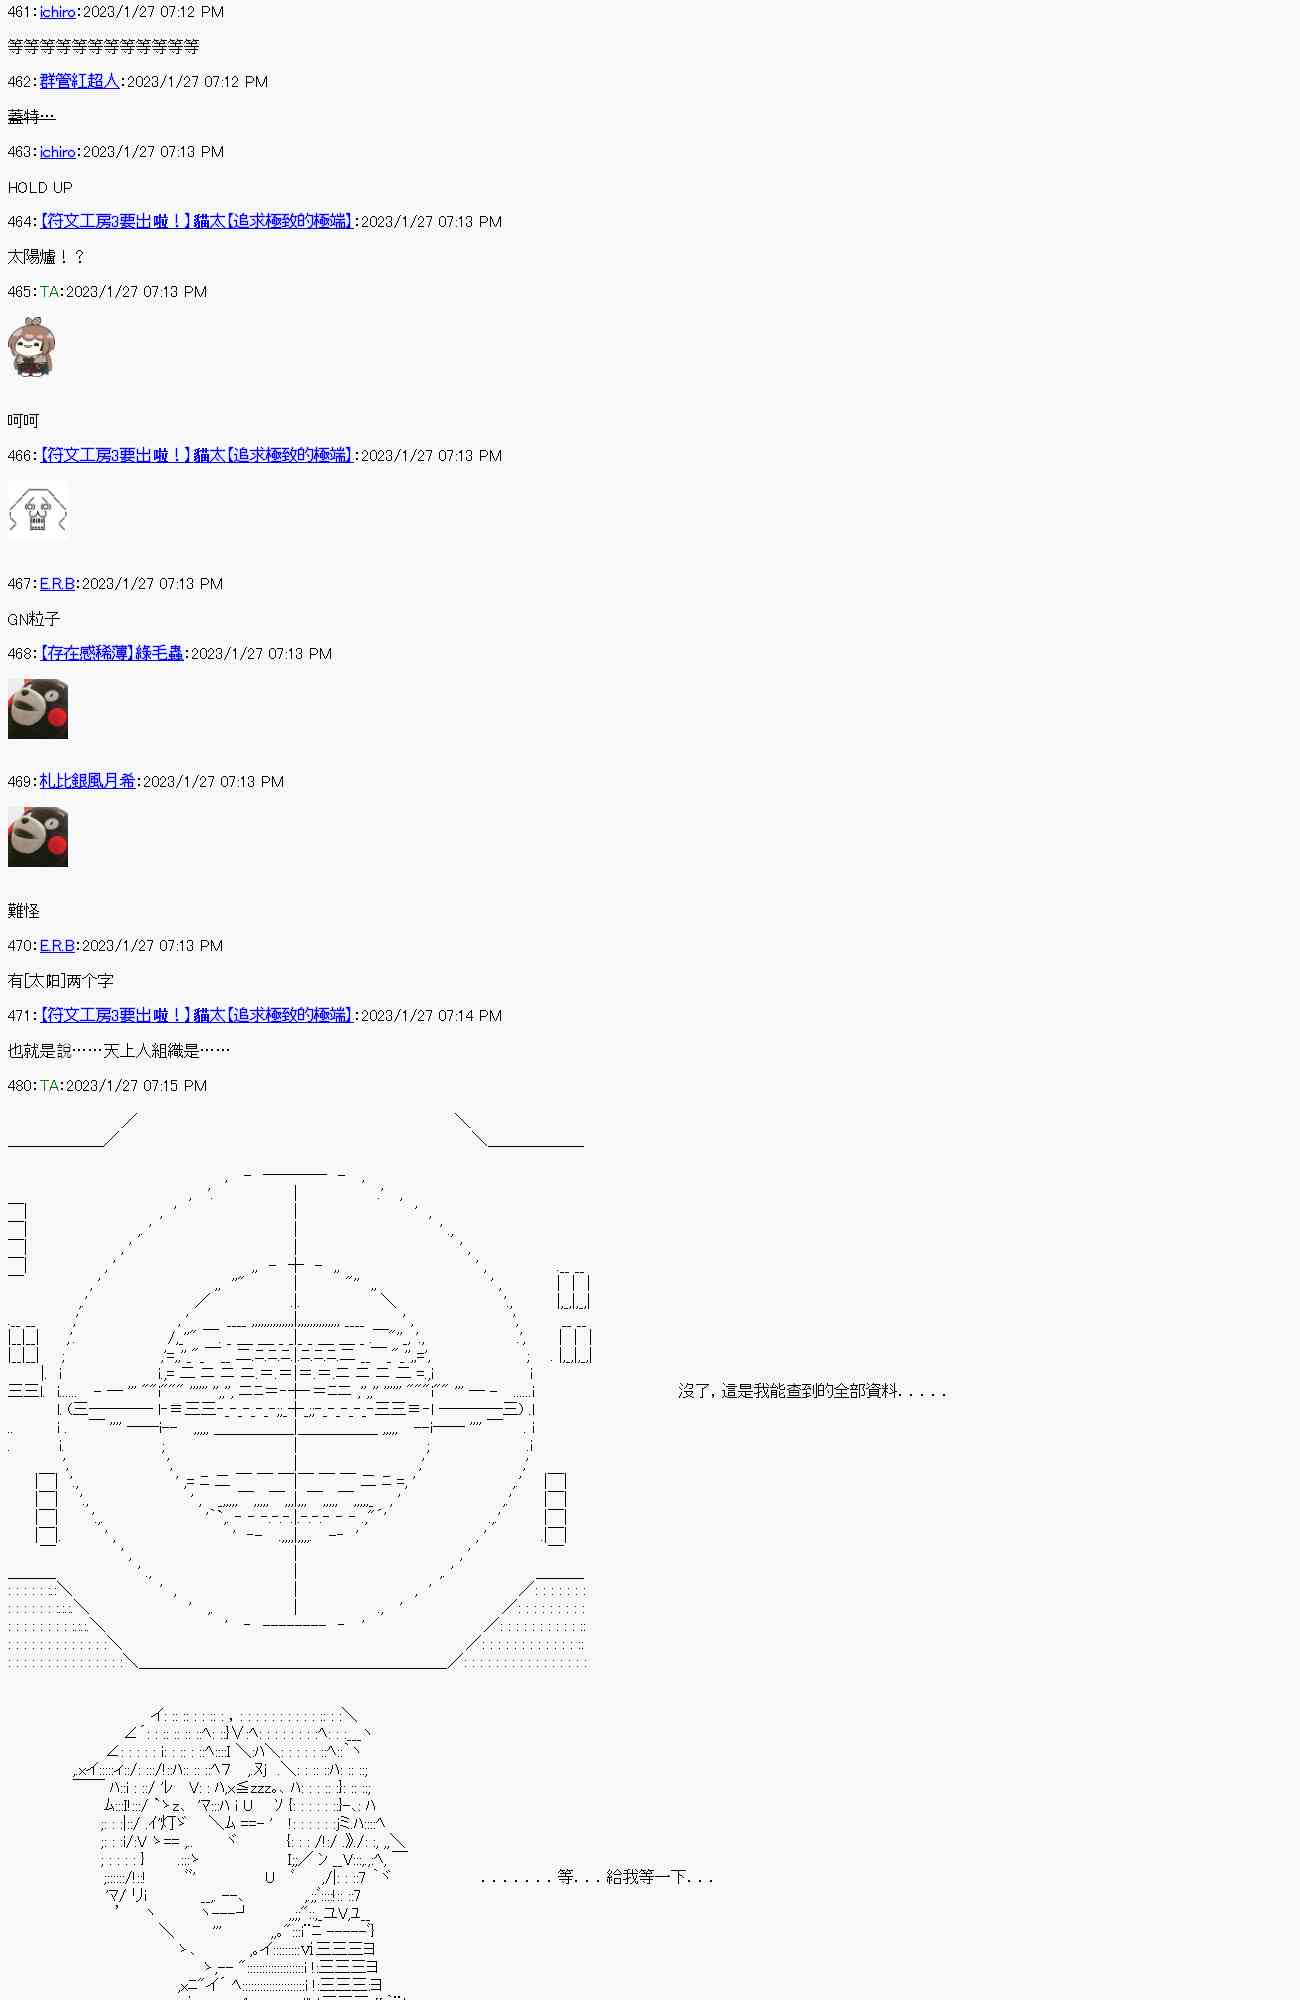The height and width of the screenshot is (2000, 1300).
Task: Click the Kumamon bear sticker in post 468
Action: point(38,709)
